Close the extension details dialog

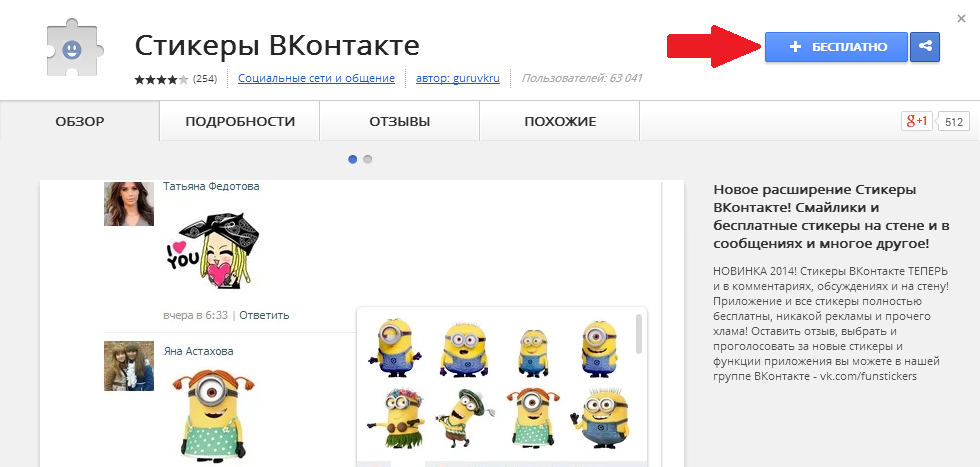(x=961, y=19)
